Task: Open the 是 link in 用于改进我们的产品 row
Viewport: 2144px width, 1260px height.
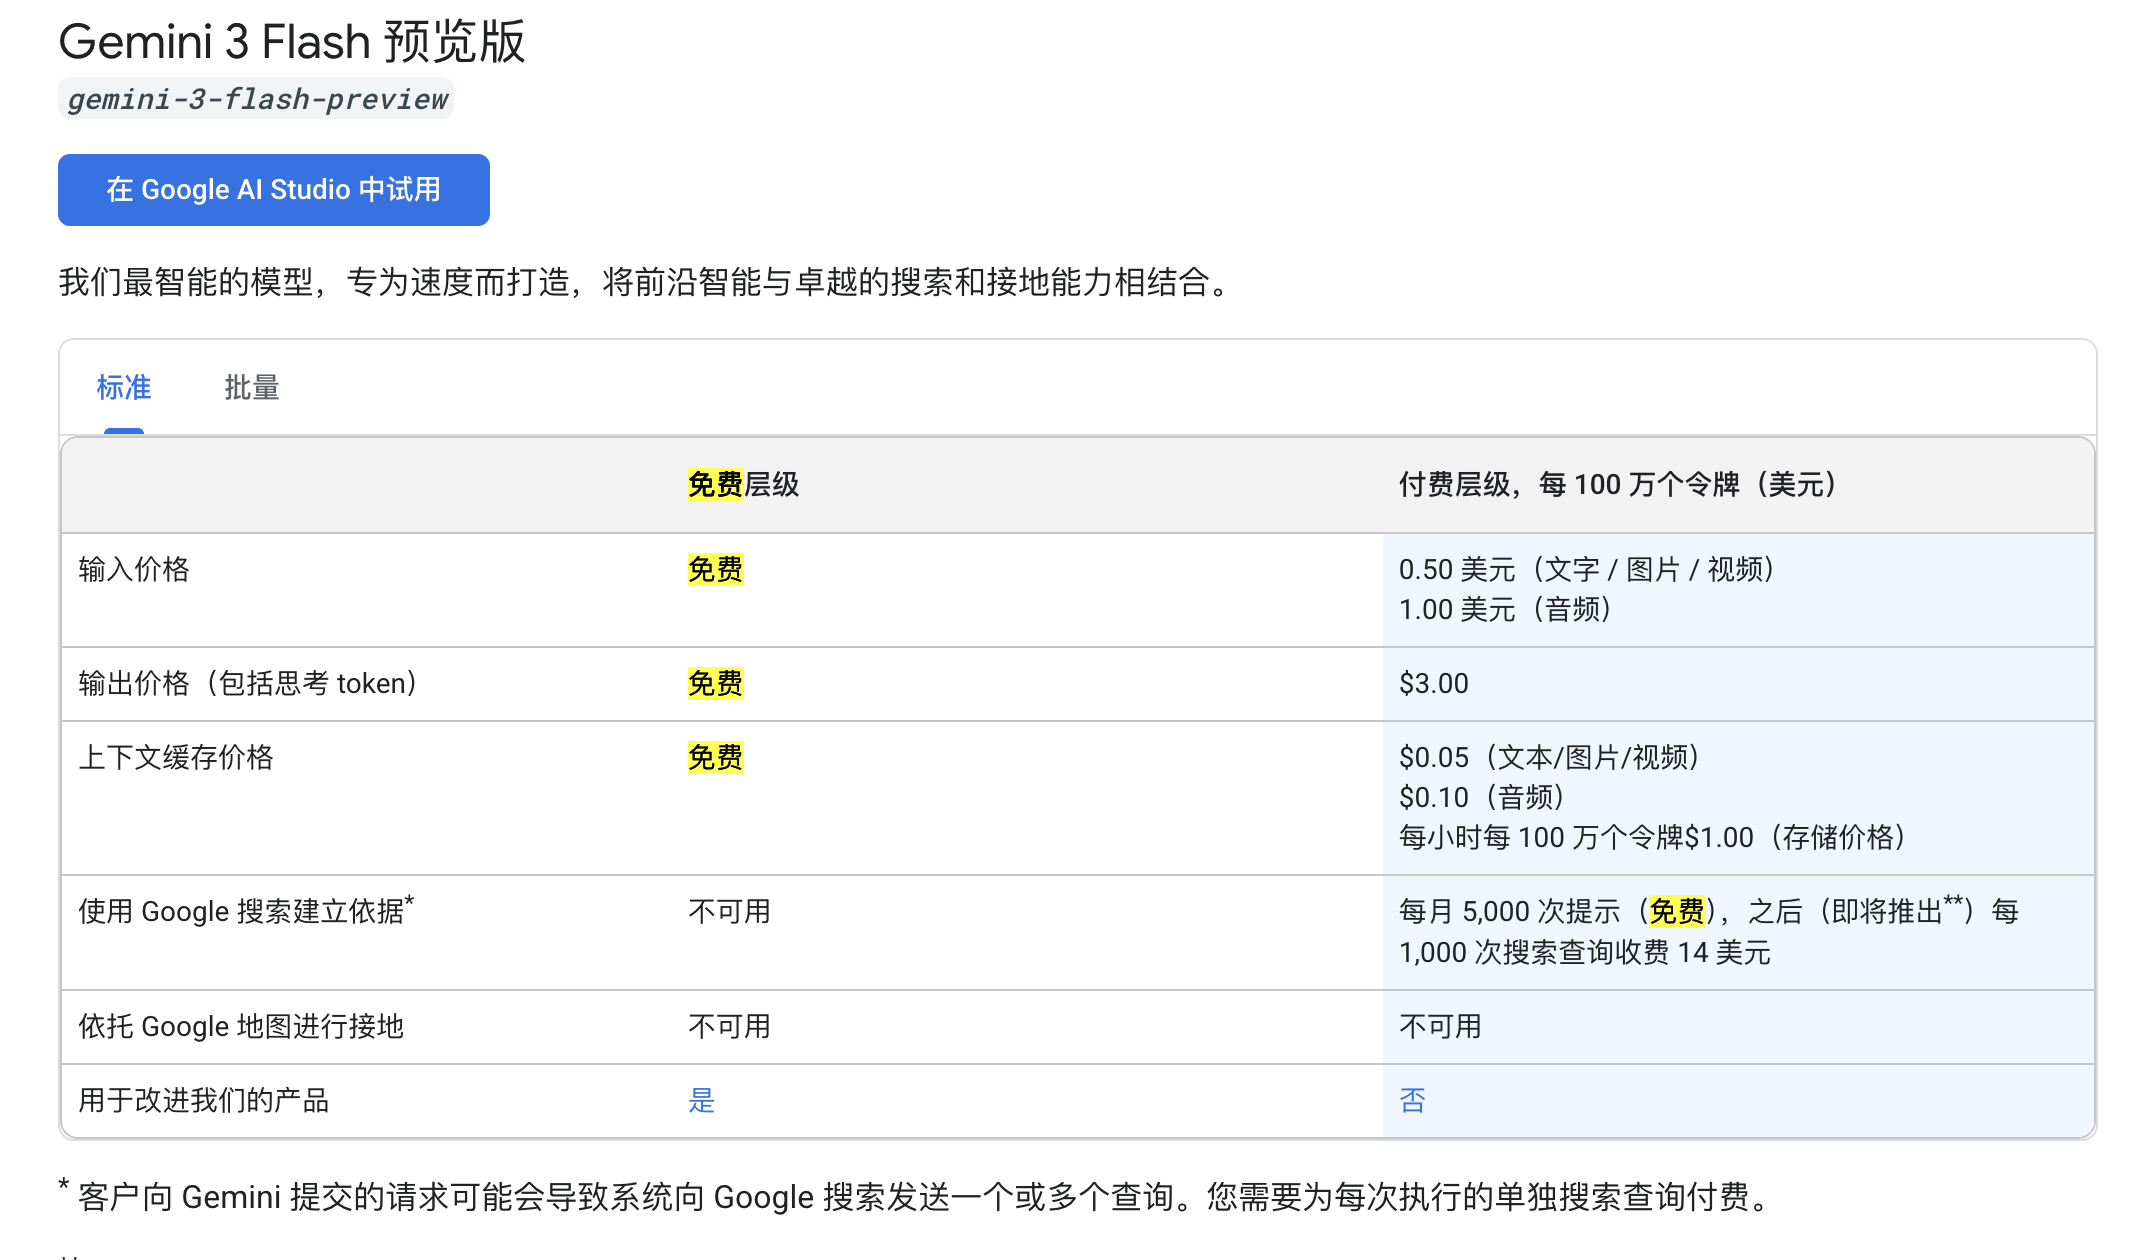Action: (x=702, y=1101)
